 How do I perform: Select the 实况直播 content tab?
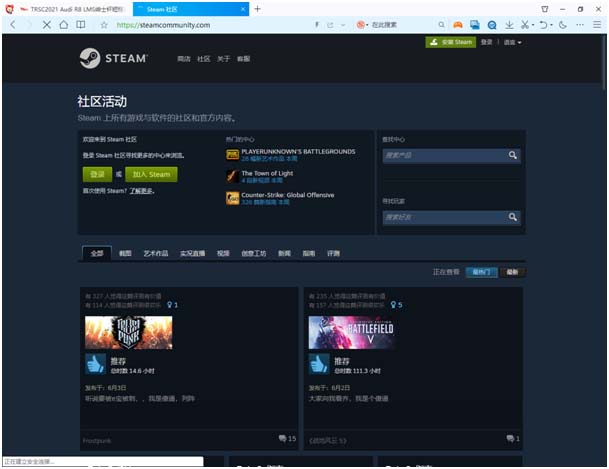[x=193, y=254]
